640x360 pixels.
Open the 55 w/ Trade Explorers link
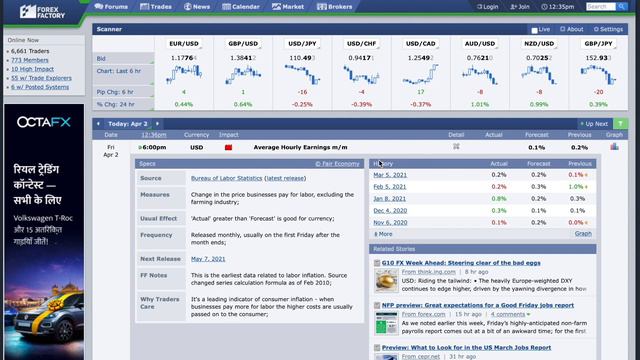(41, 78)
